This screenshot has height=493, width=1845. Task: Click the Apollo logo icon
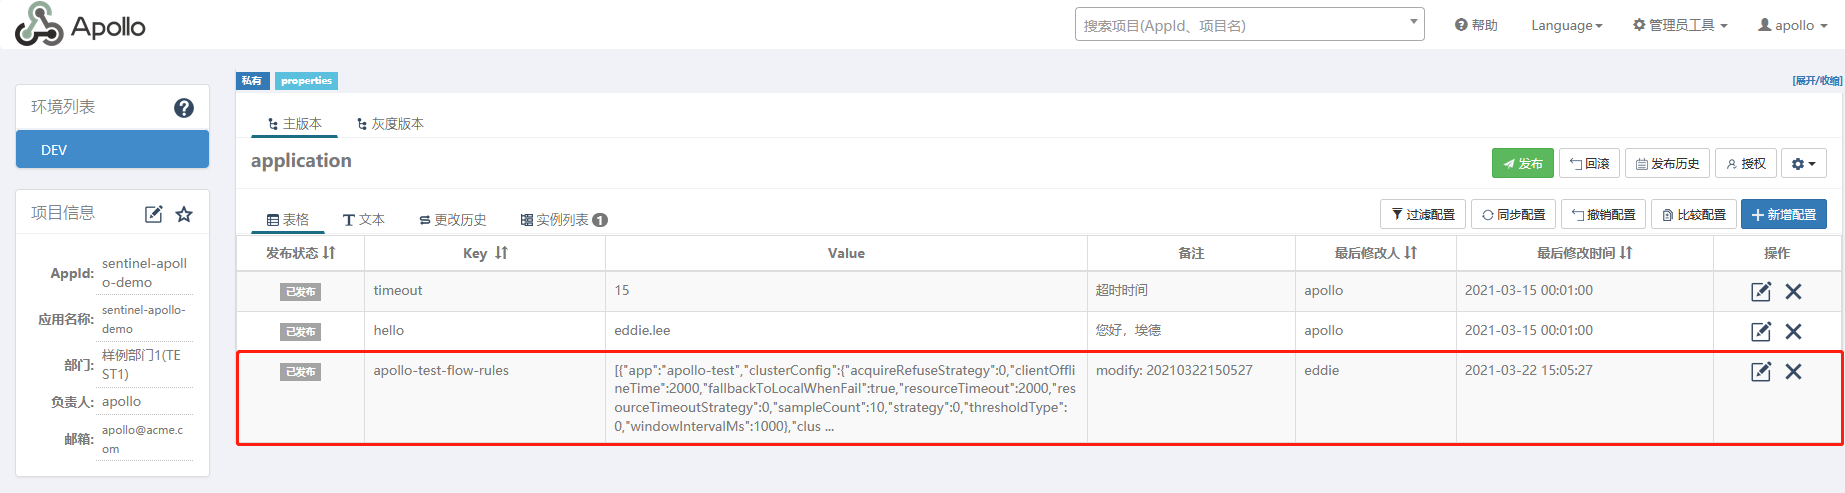click(x=39, y=24)
